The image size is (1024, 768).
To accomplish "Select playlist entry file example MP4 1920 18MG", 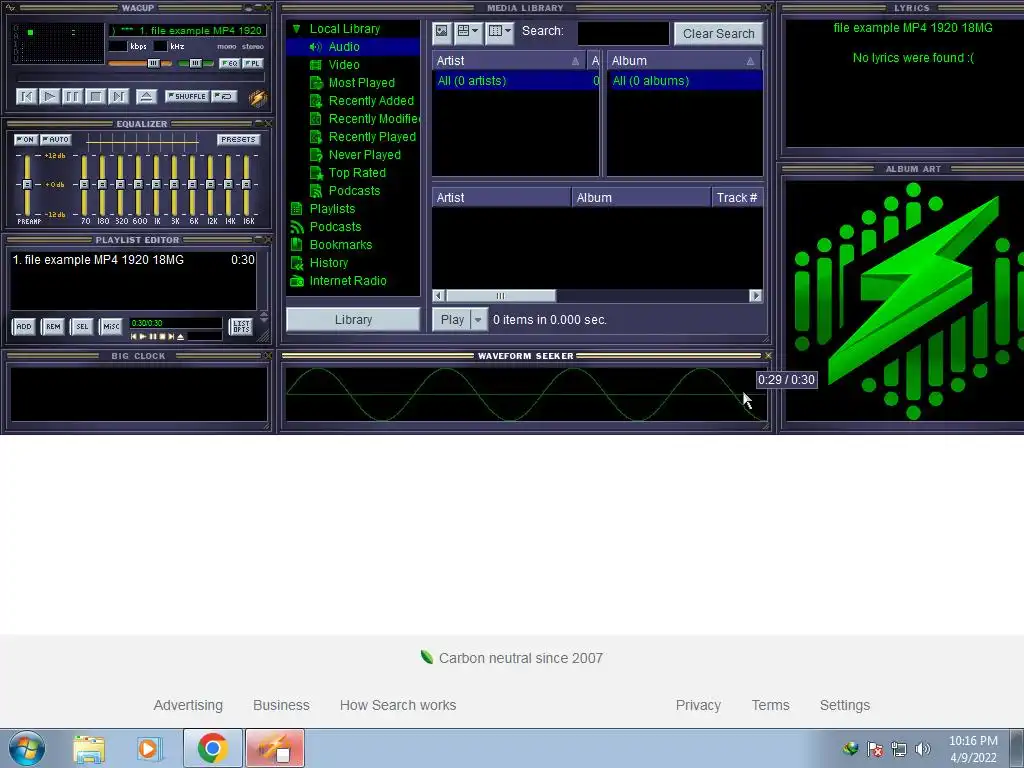I will (133, 260).
